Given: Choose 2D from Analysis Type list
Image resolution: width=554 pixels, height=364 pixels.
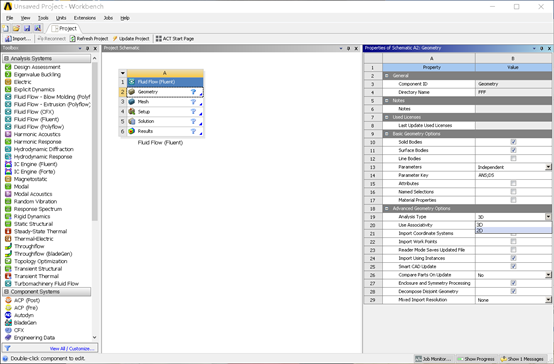Looking at the screenshot, I should point(513,230).
